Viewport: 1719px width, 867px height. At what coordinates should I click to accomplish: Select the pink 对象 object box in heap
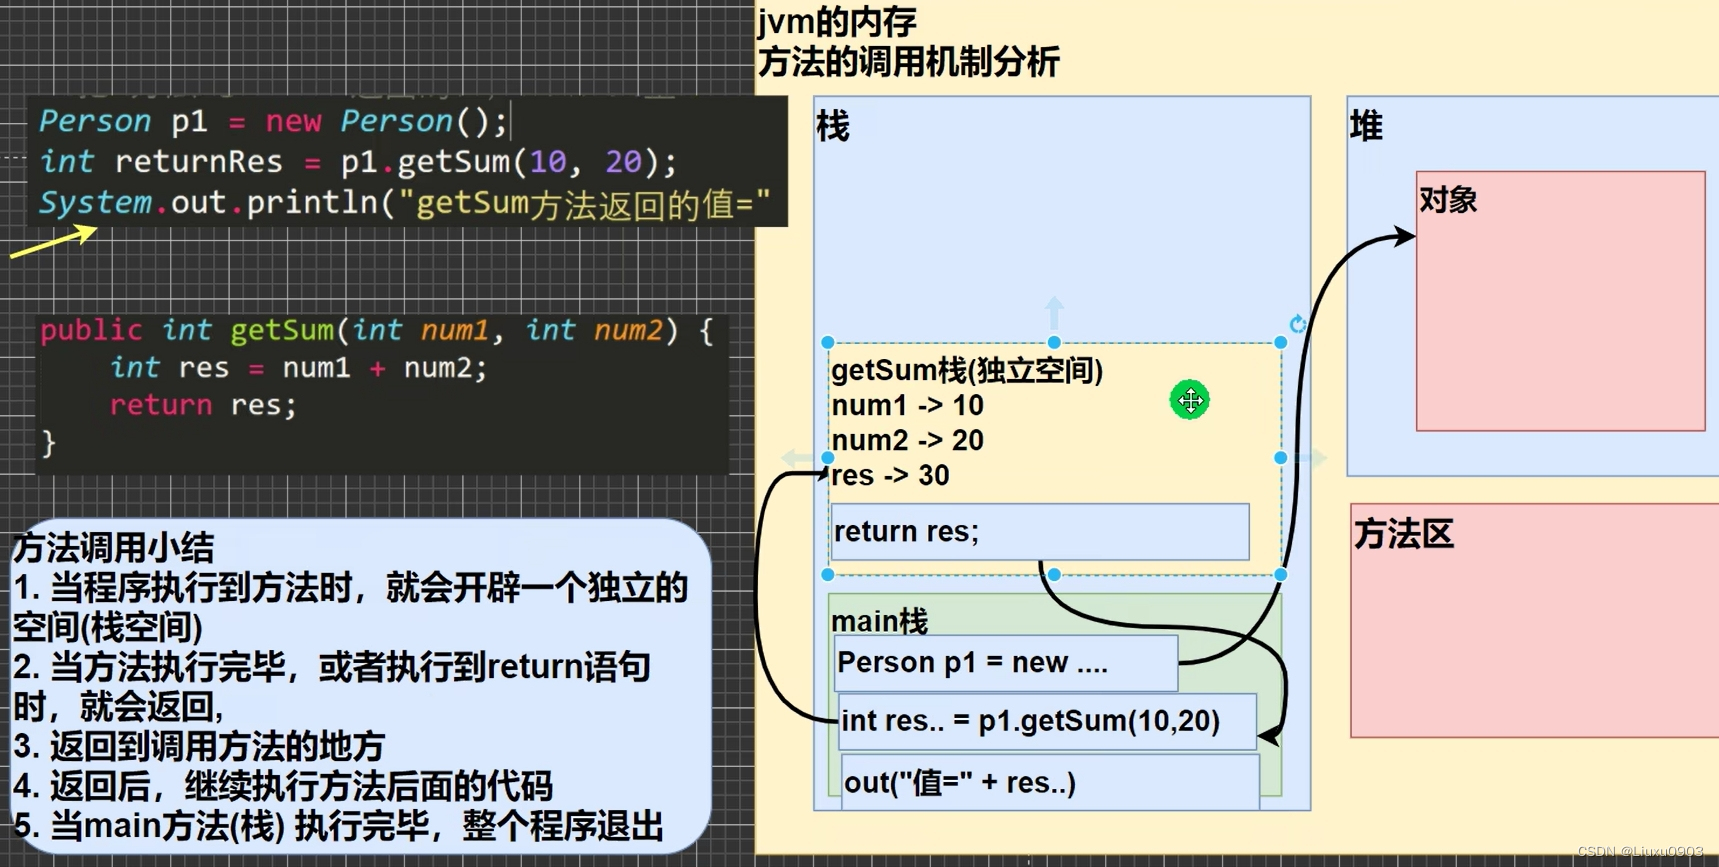(1560, 301)
